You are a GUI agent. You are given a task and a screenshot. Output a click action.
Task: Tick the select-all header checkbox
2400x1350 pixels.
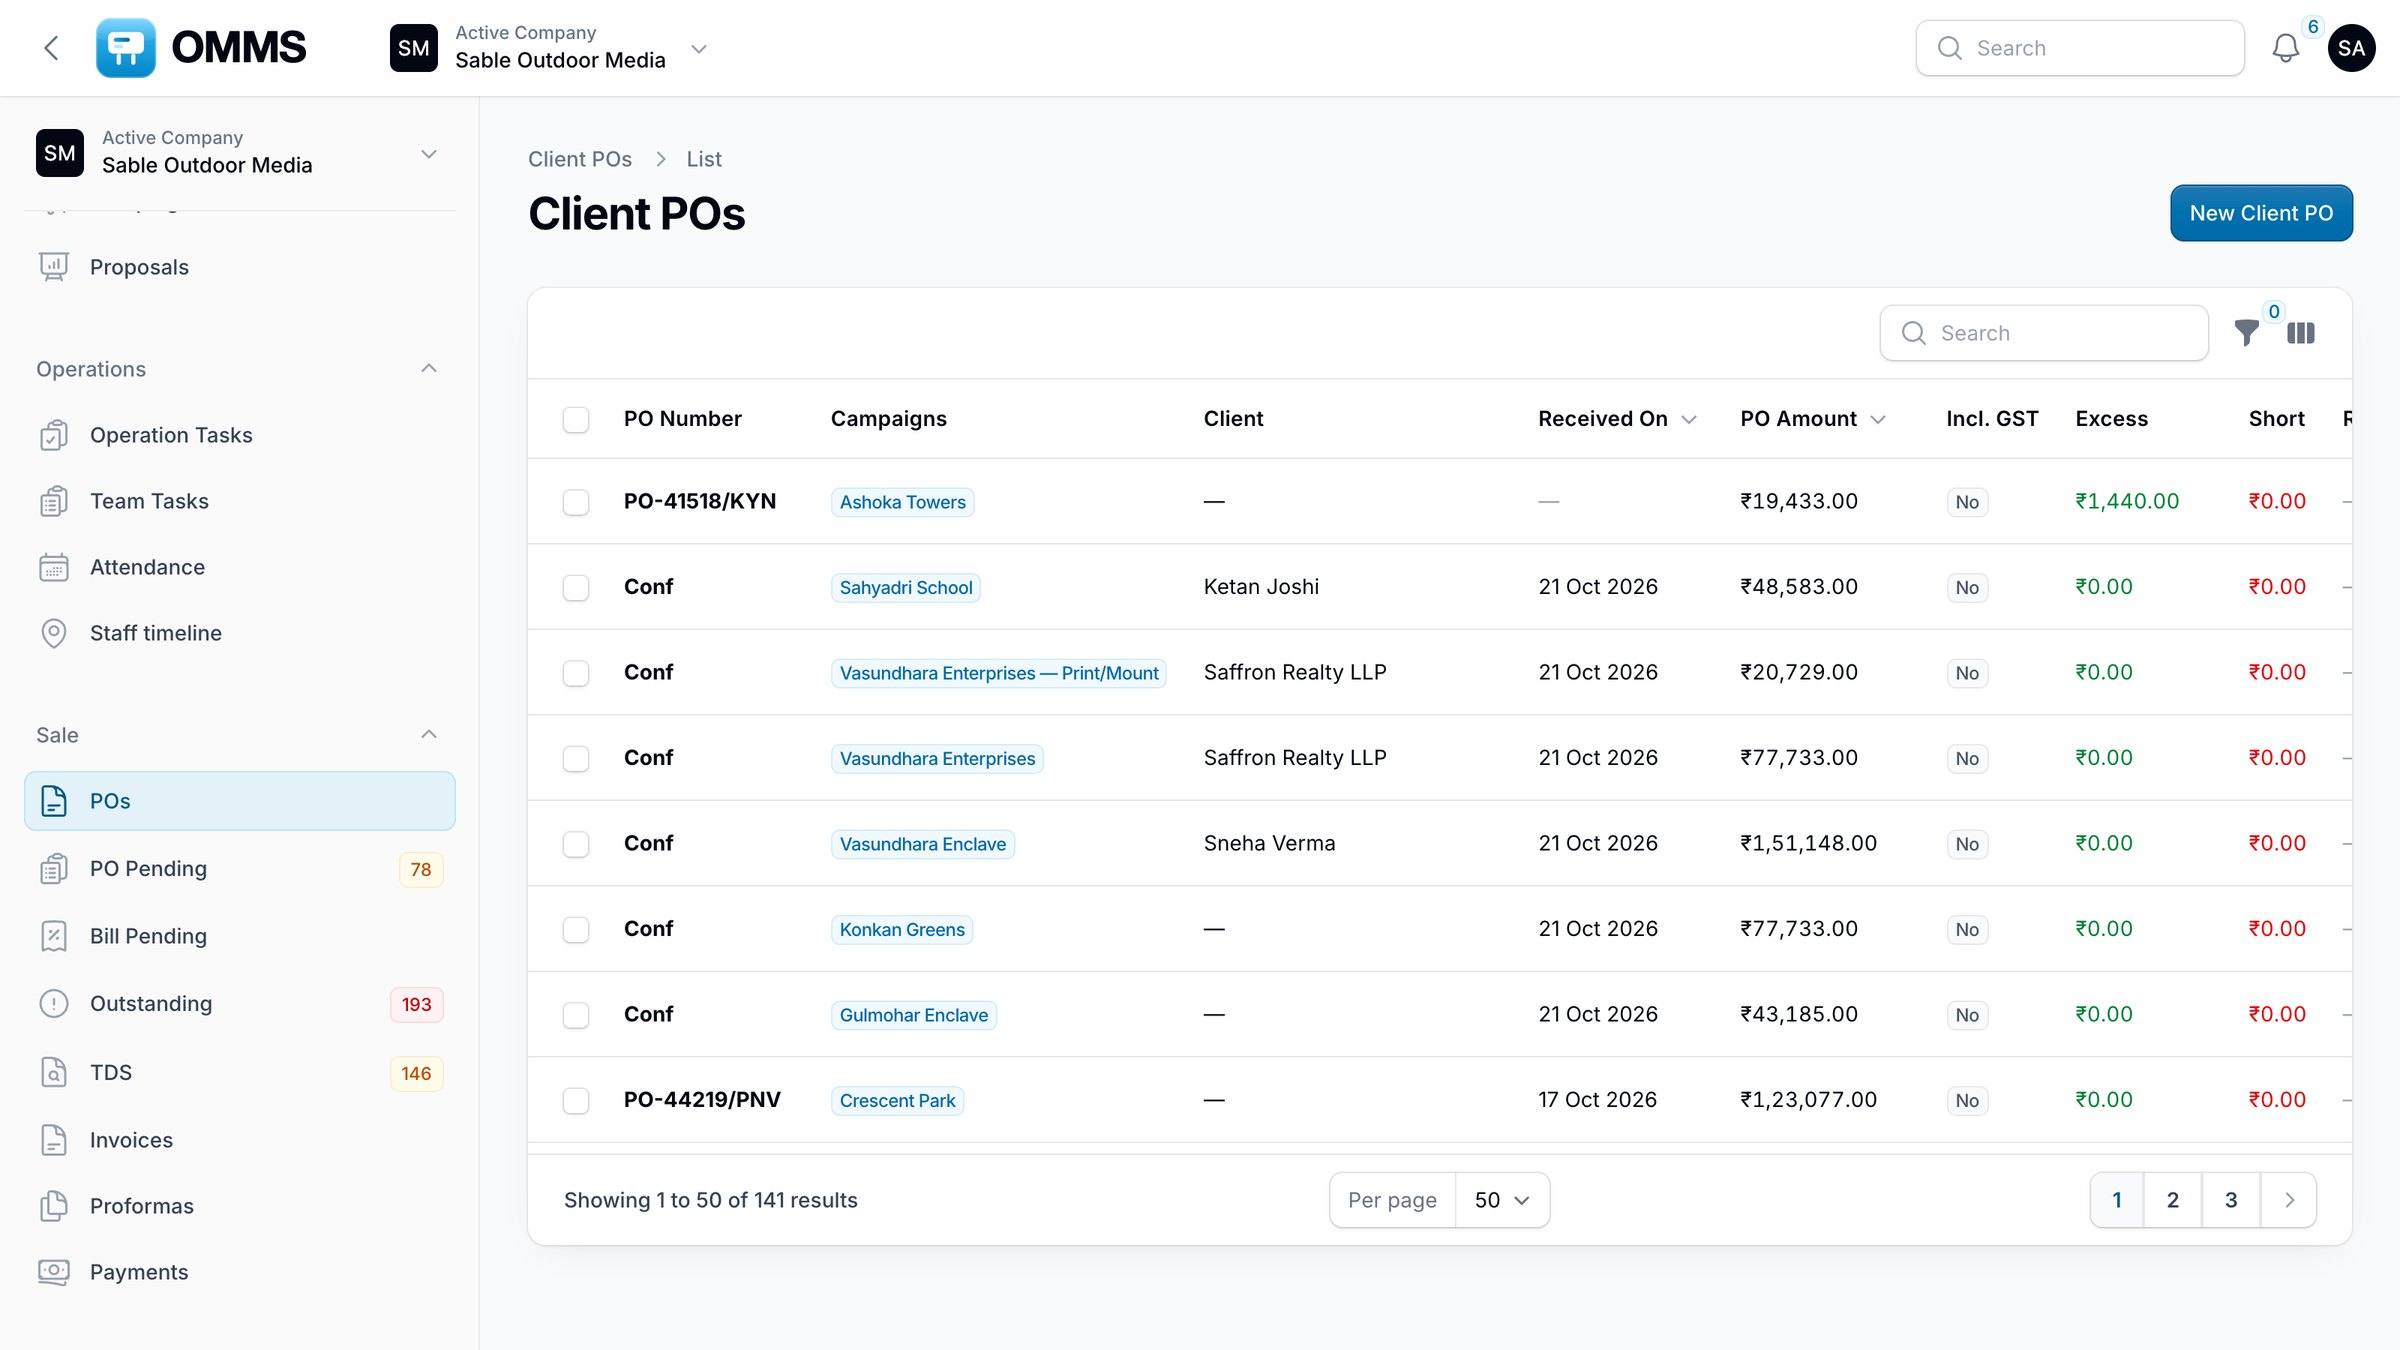[x=576, y=419]
